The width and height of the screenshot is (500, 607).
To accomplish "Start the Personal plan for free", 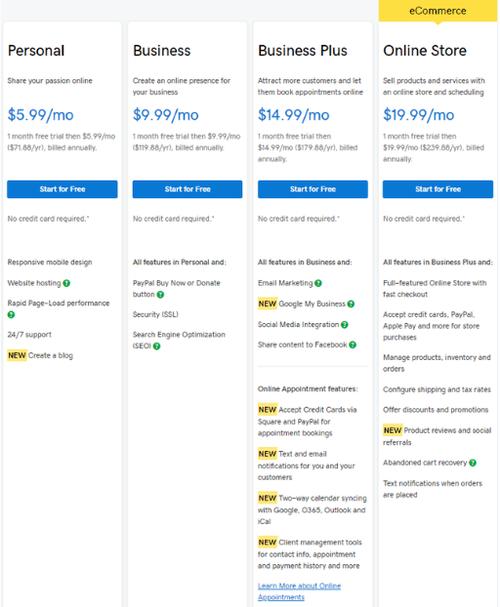I will (x=62, y=189).
